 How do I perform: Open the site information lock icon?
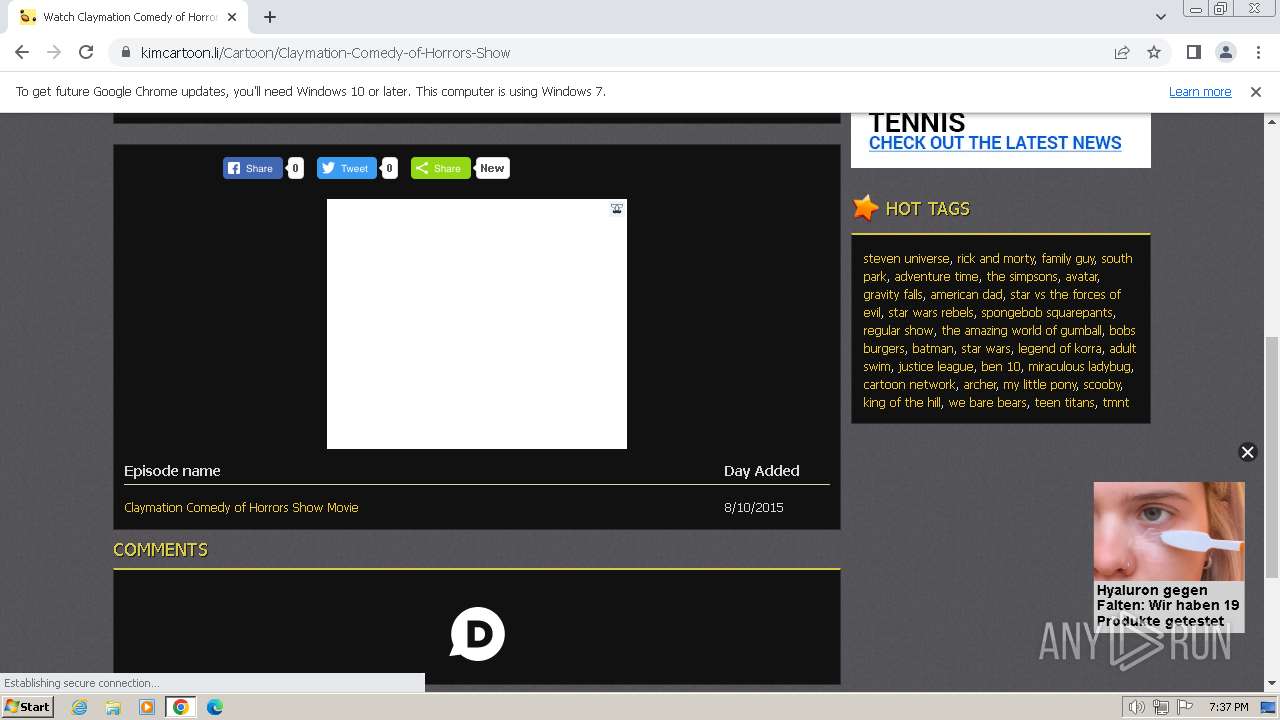[x=125, y=52]
